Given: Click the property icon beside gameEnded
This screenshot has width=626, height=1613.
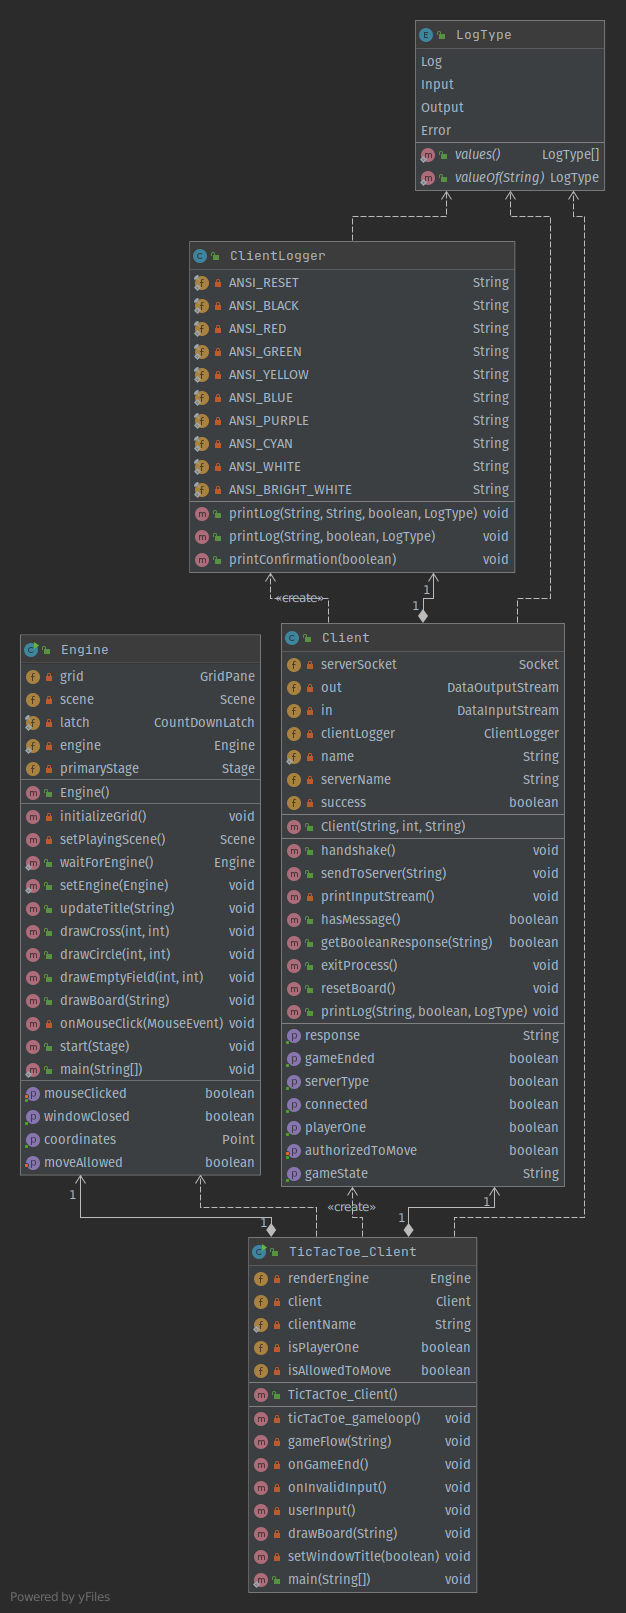Looking at the screenshot, I should [294, 1059].
